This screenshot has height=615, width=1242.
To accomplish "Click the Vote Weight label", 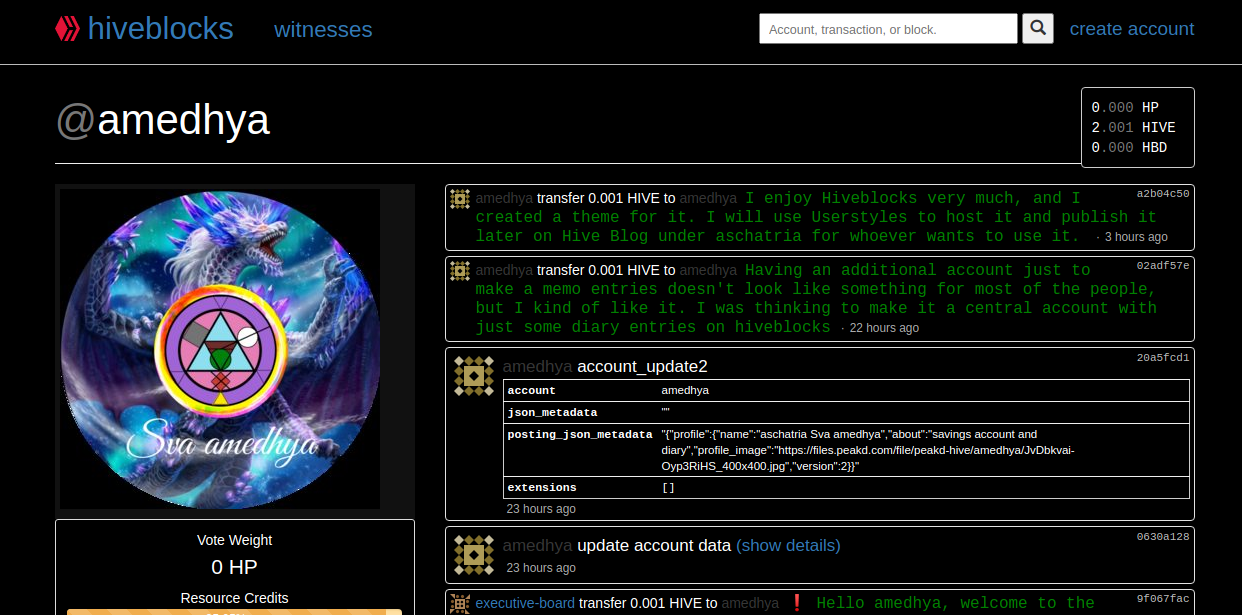I will click(235, 540).
